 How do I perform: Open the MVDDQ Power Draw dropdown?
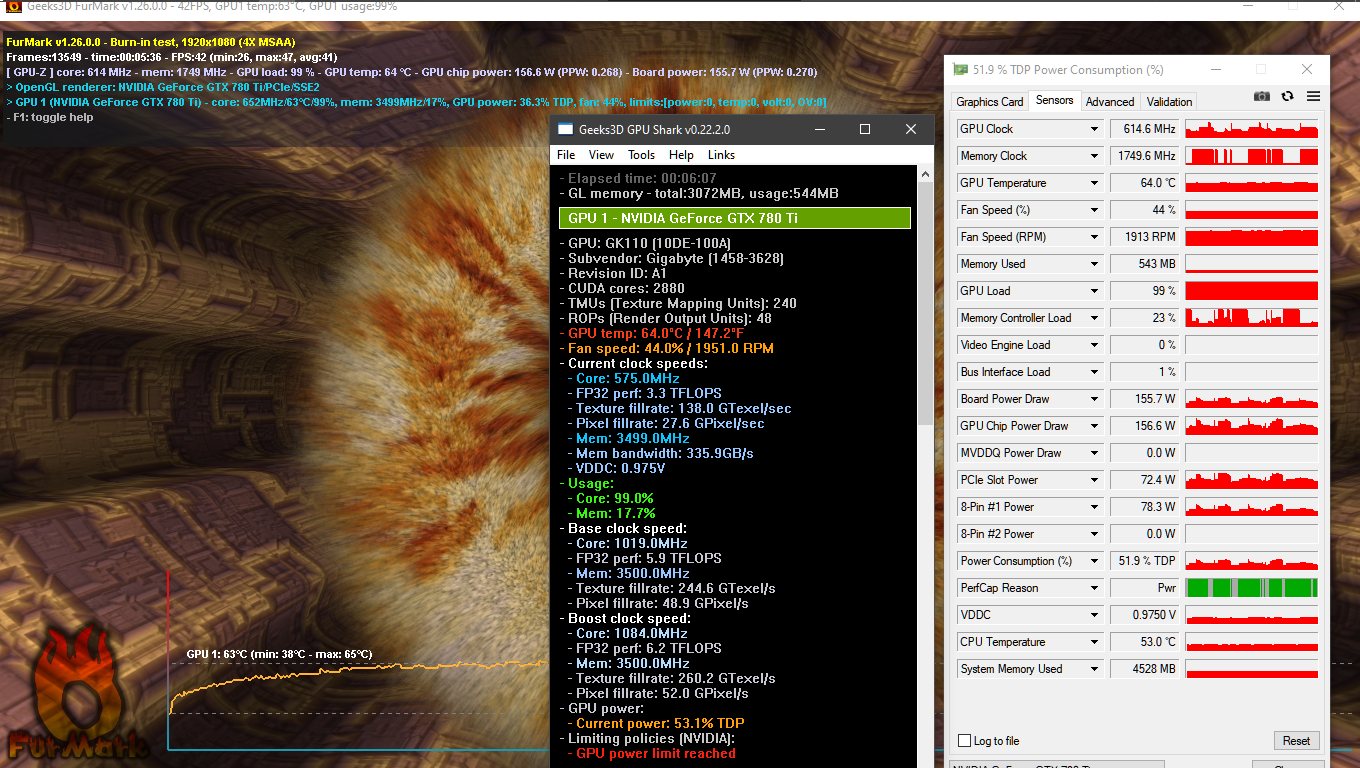1094,453
